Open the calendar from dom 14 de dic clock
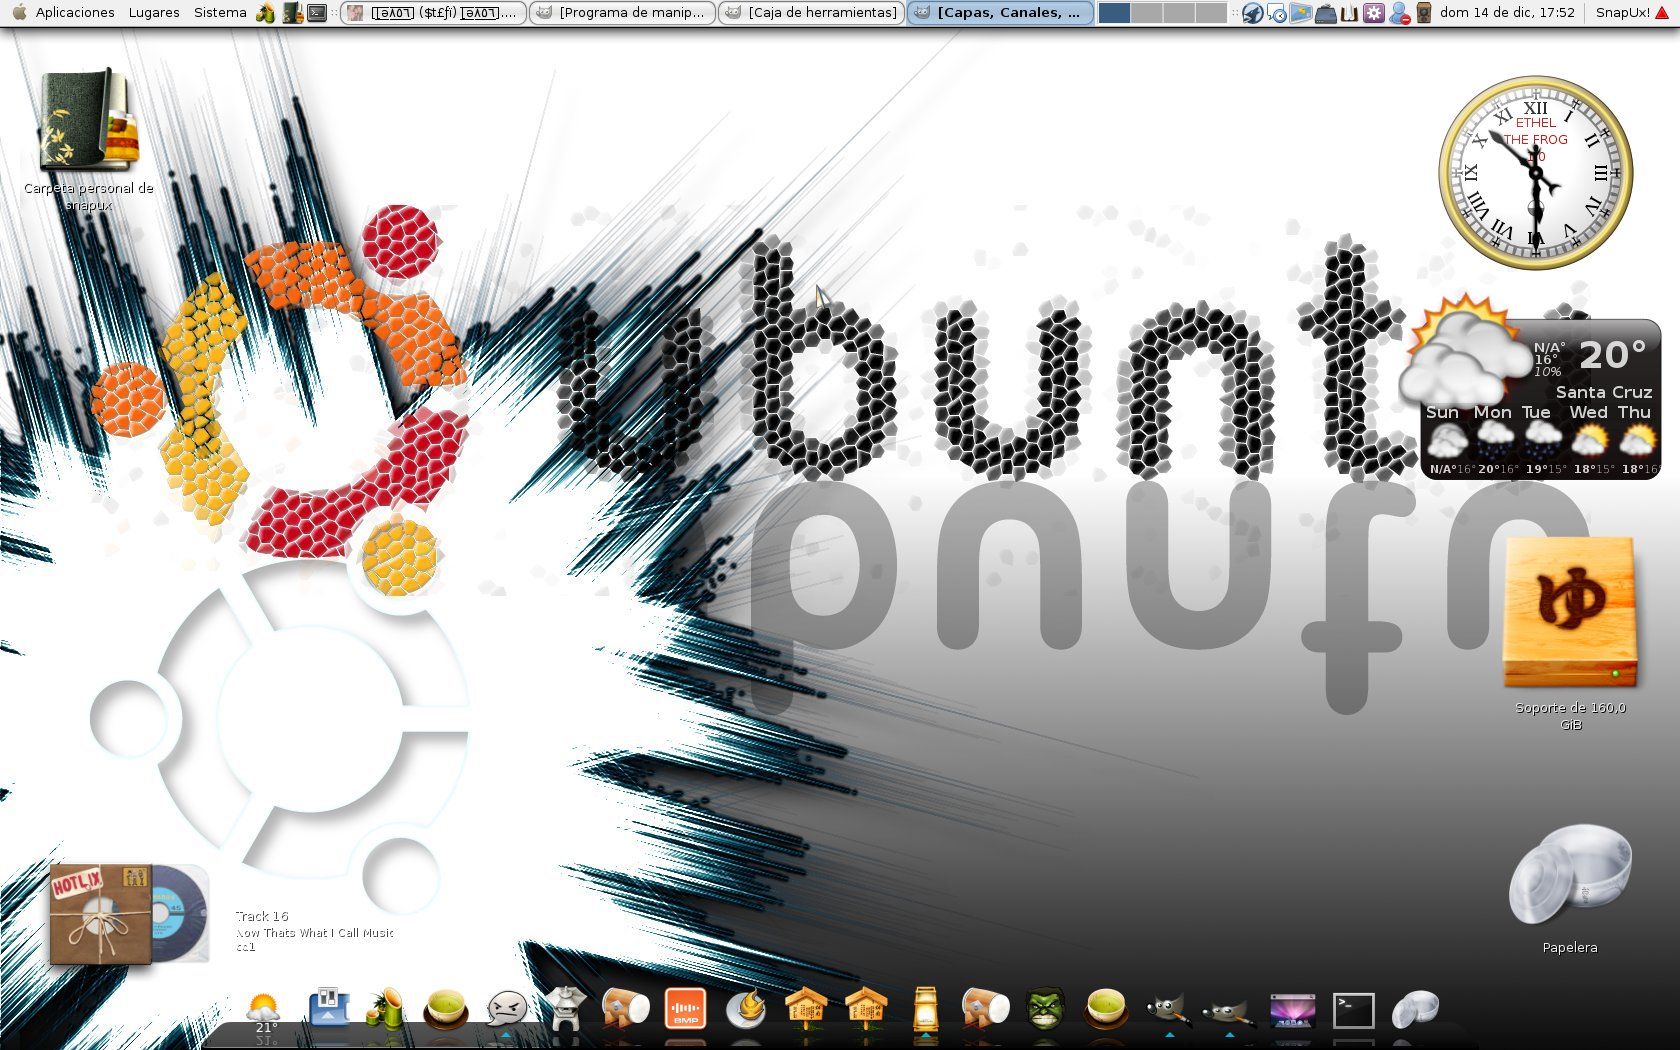Screen dimensions: 1680x1050 click(1507, 13)
